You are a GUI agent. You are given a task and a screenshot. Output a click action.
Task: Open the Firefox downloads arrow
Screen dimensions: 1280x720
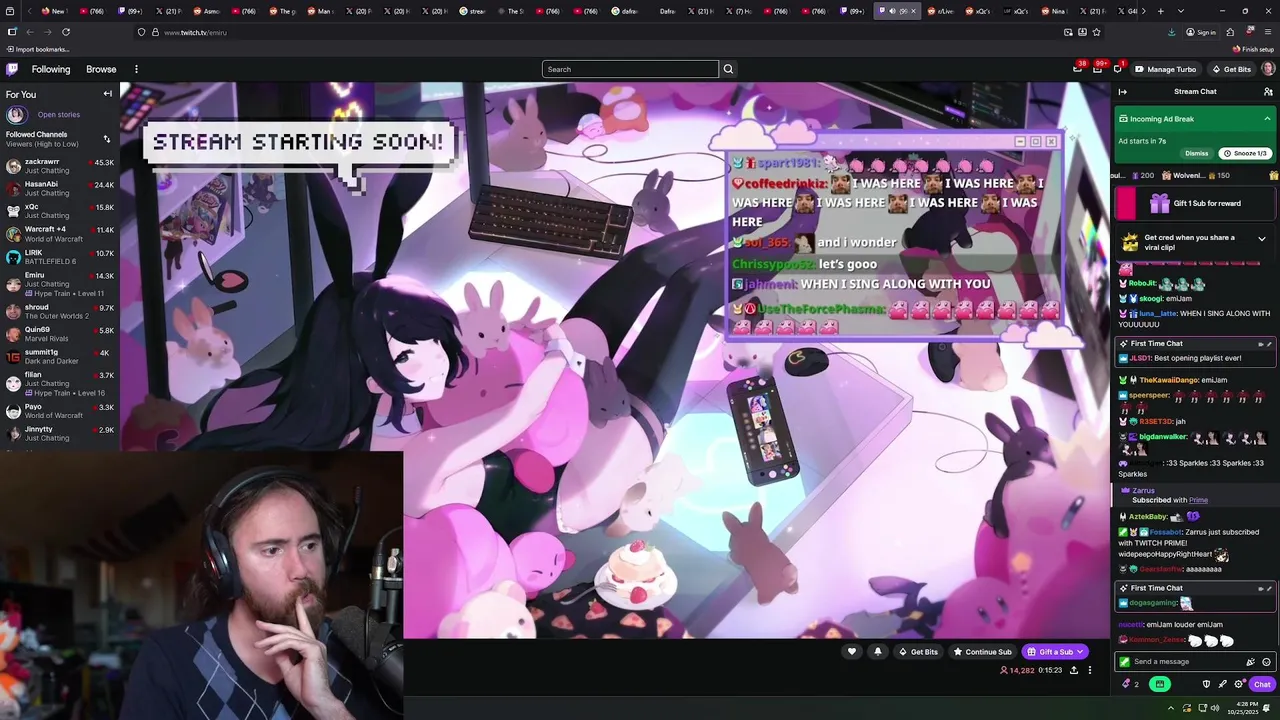pos(1171,32)
